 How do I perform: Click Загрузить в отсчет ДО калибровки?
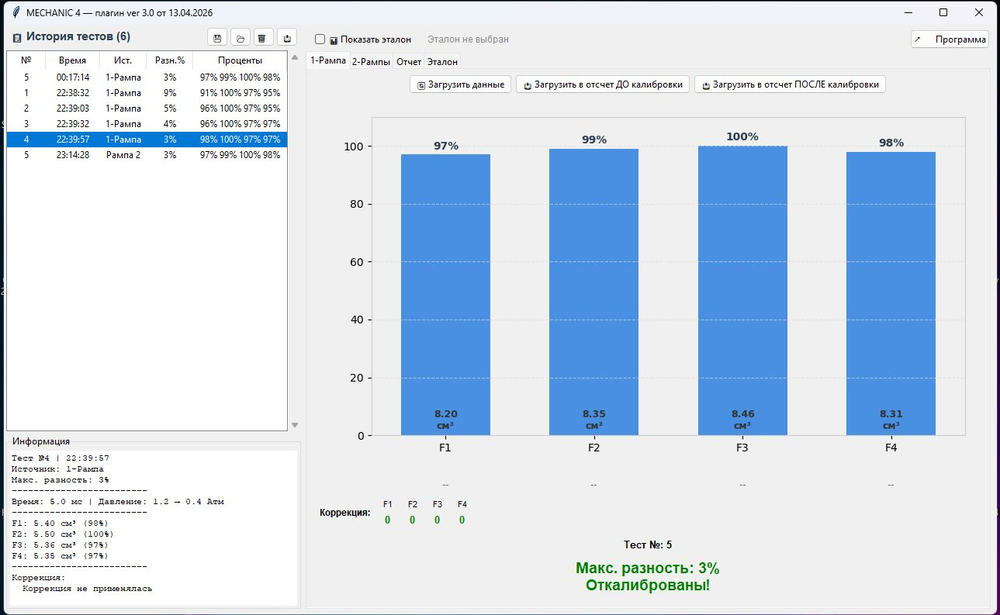(x=602, y=85)
